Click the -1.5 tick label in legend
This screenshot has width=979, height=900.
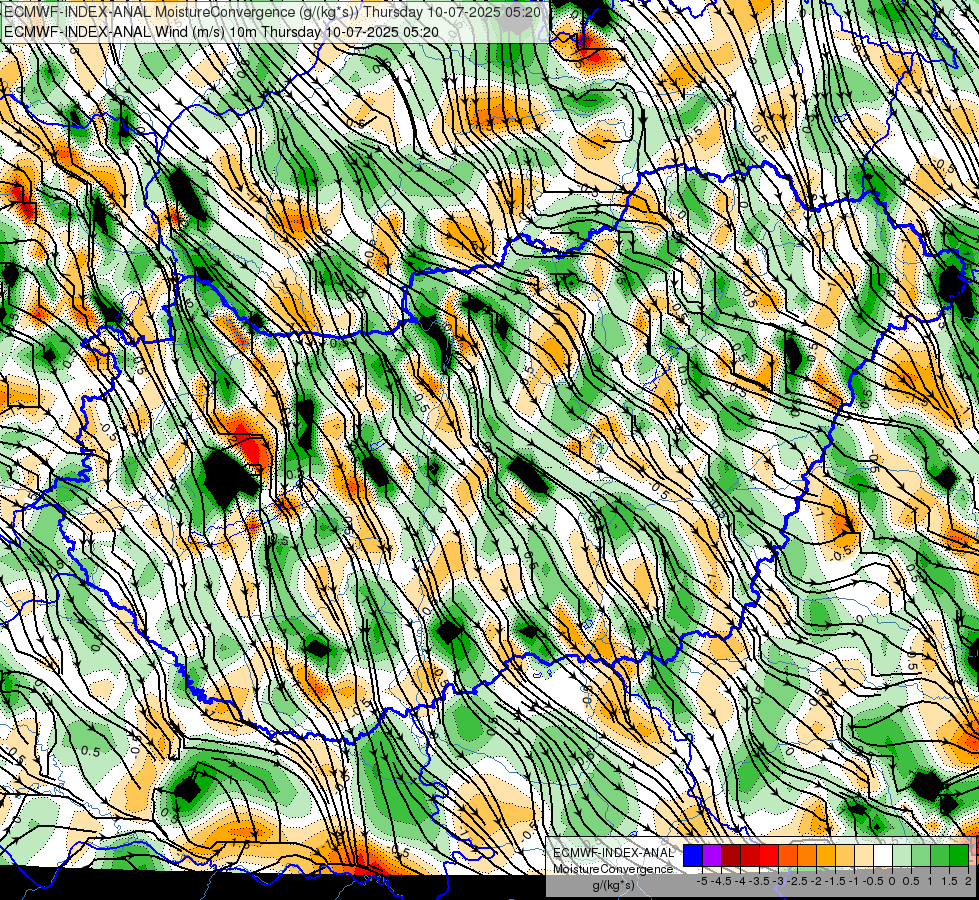point(835,881)
